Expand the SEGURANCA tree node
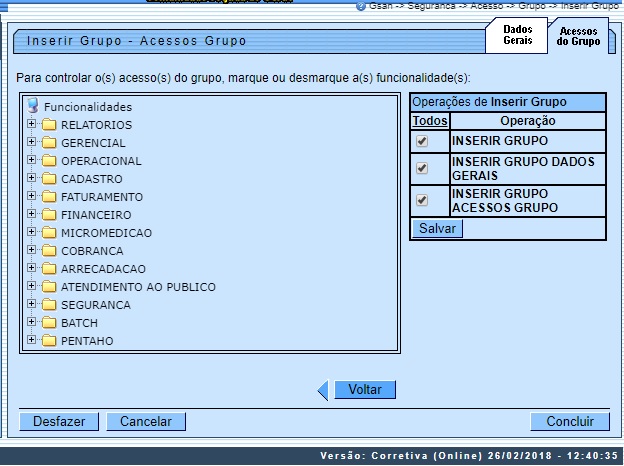This screenshot has width=624, height=466. click(x=31, y=304)
